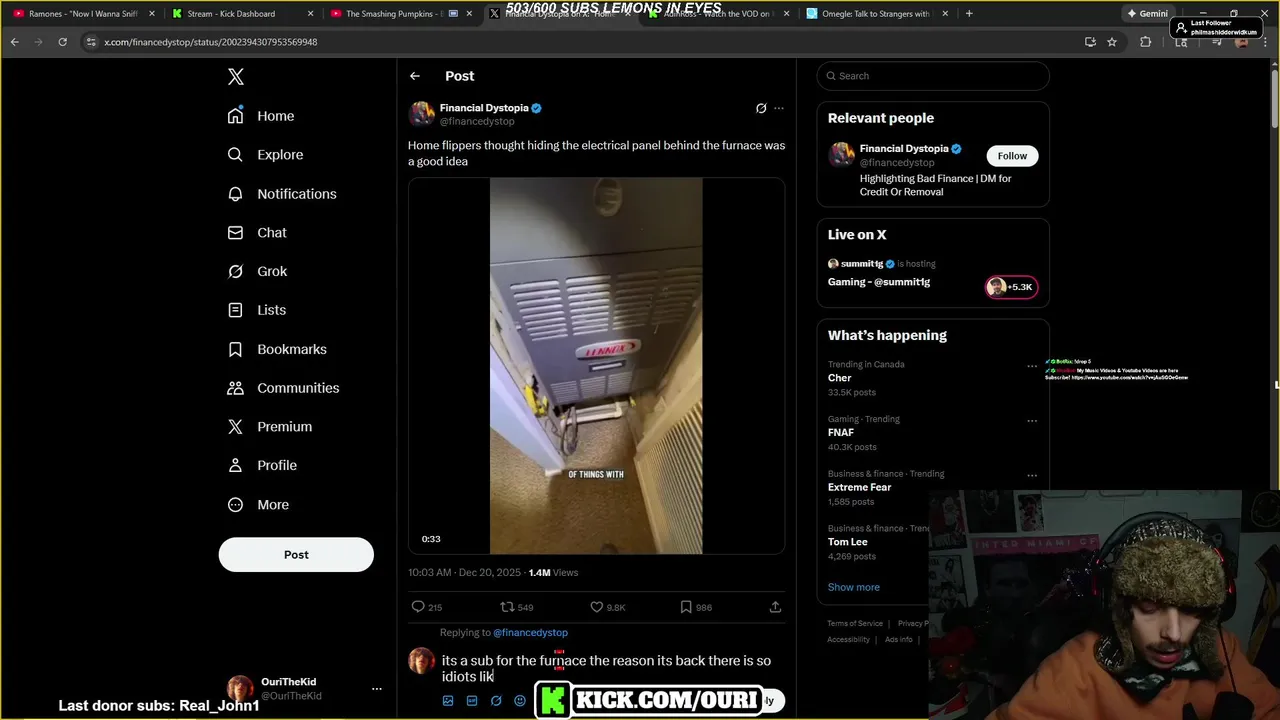Go back using the Post arrow
The height and width of the screenshot is (720, 1280).
[415, 76]
